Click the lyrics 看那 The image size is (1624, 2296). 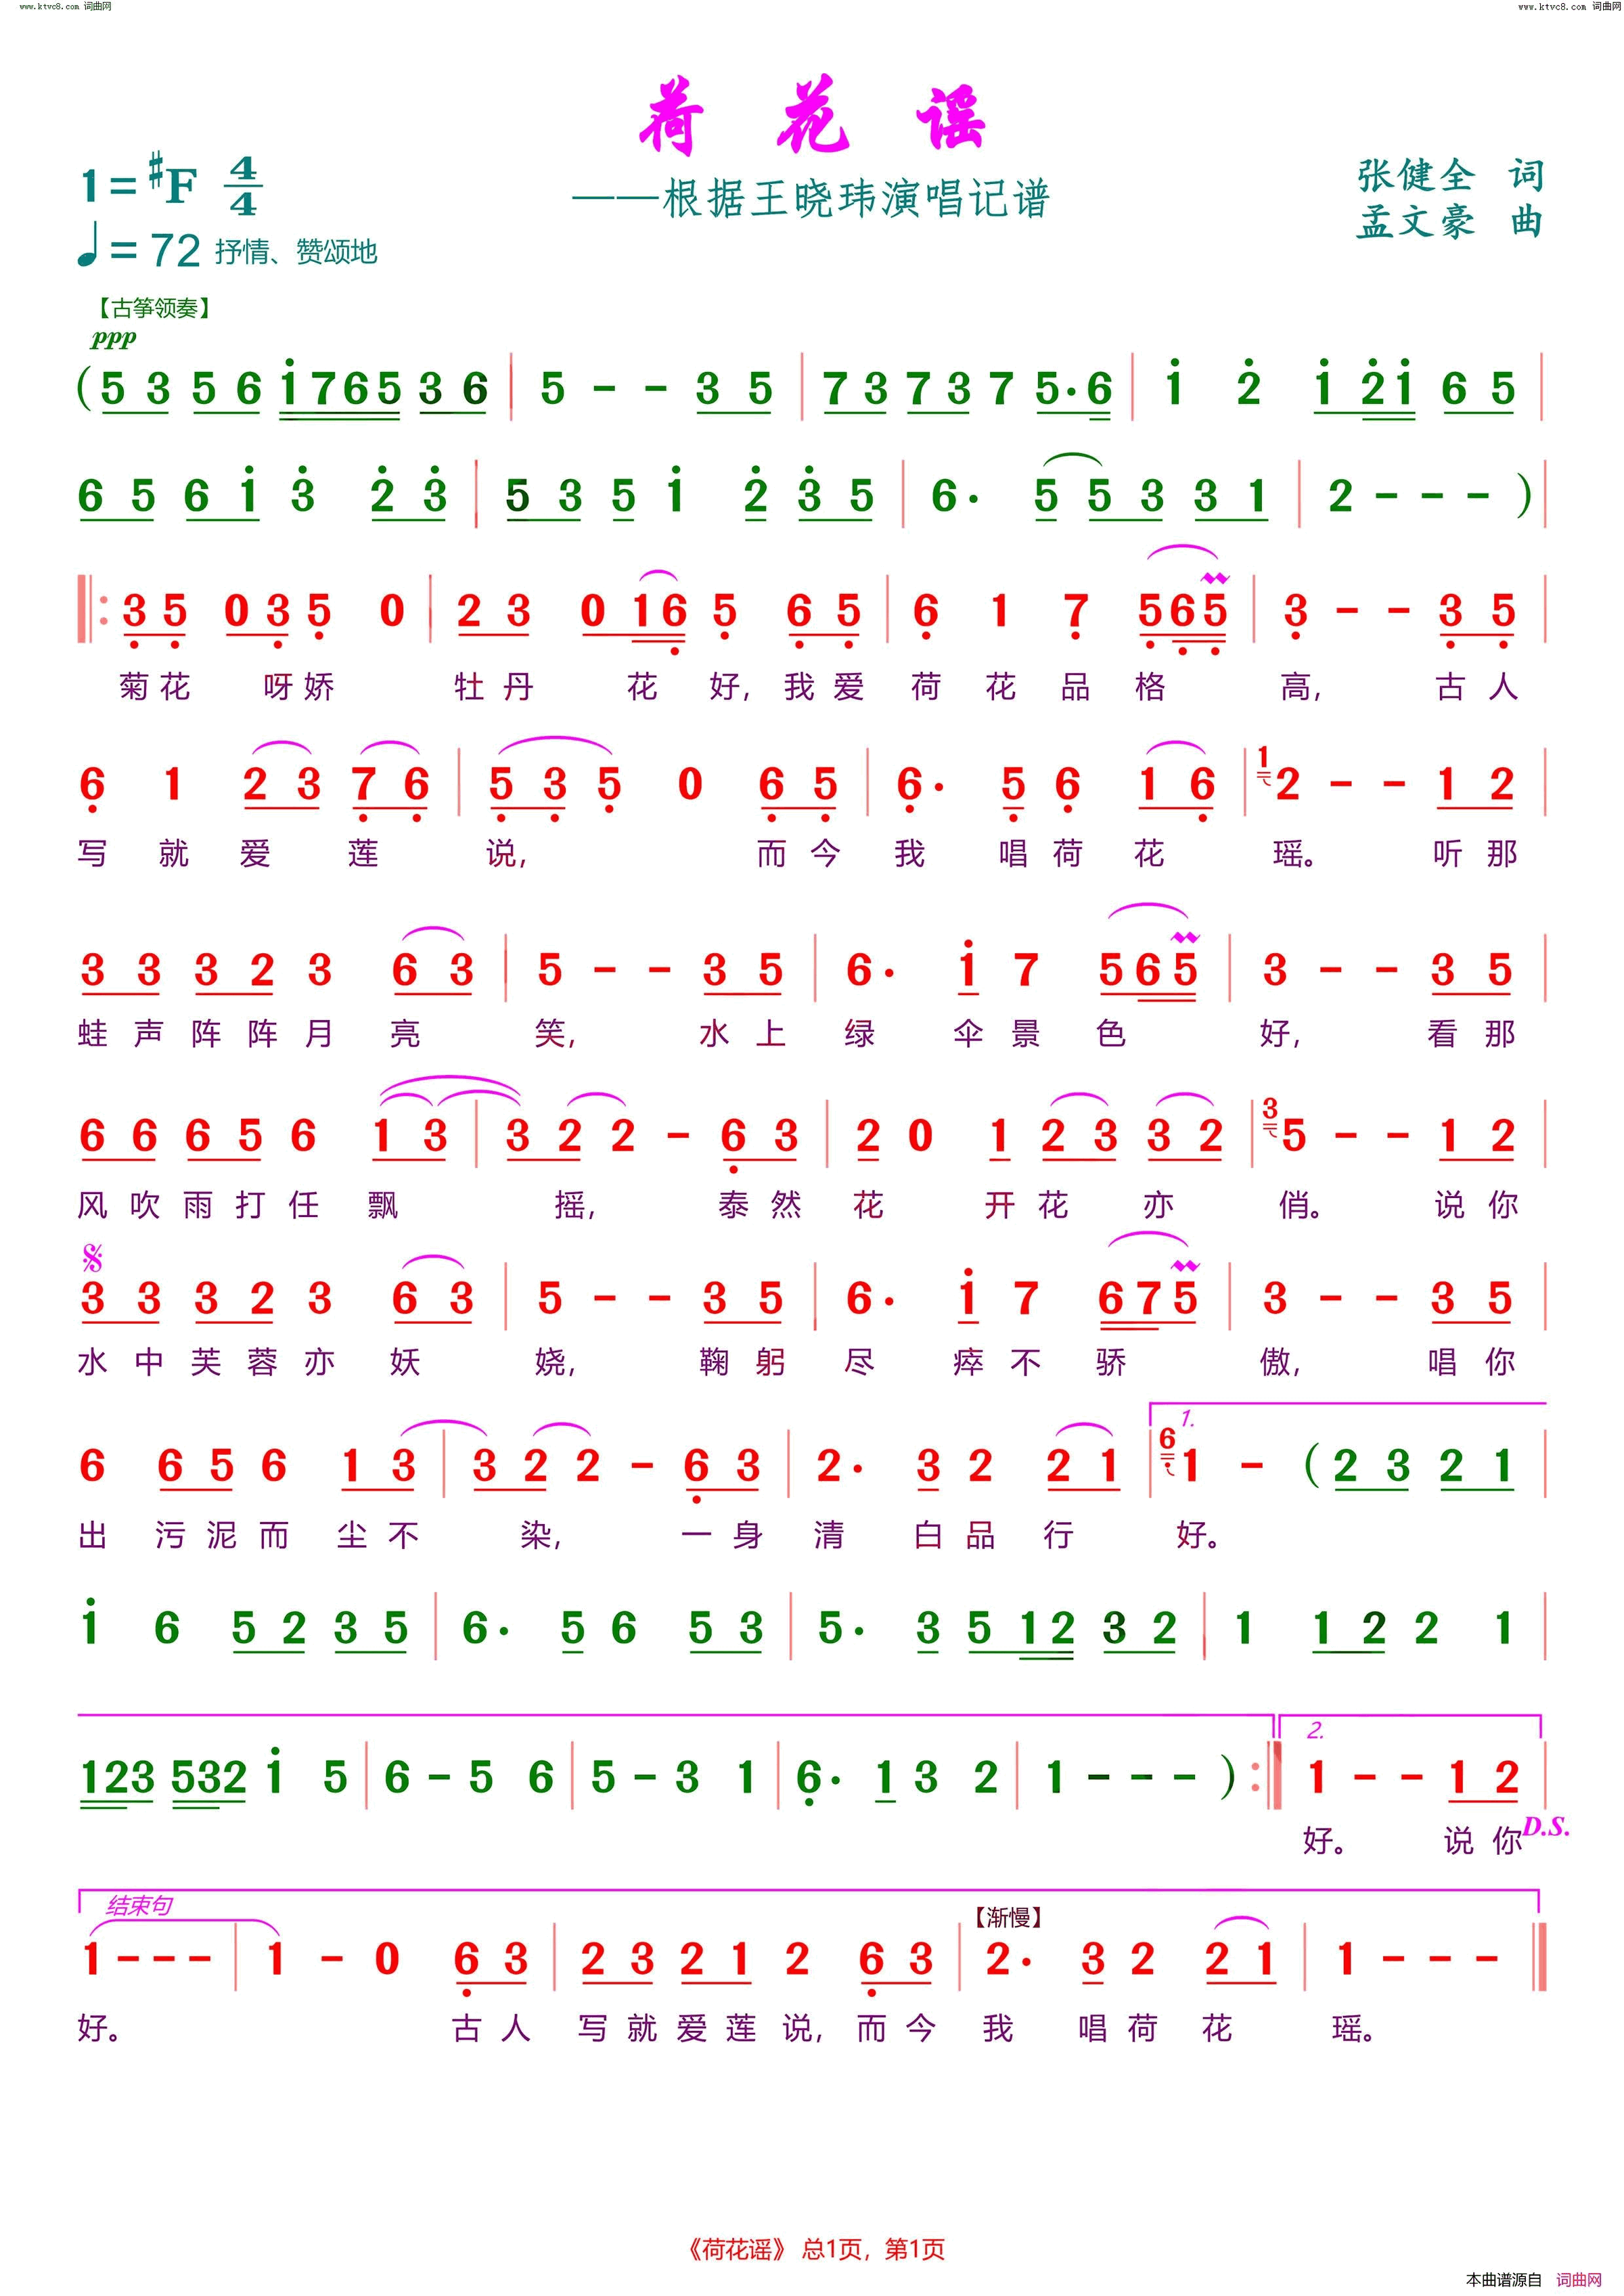coord(1472,1033)
